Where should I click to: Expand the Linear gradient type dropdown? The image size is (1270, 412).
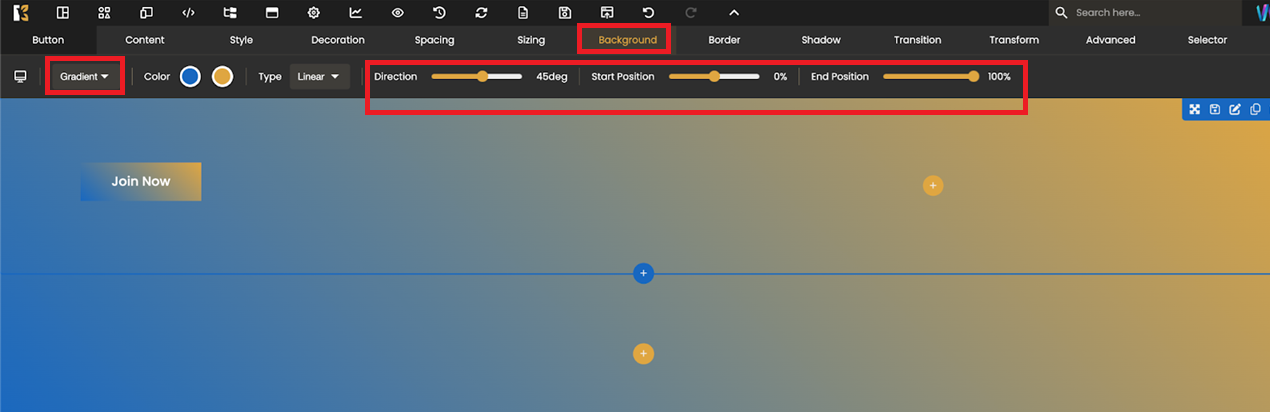(318, 77)
